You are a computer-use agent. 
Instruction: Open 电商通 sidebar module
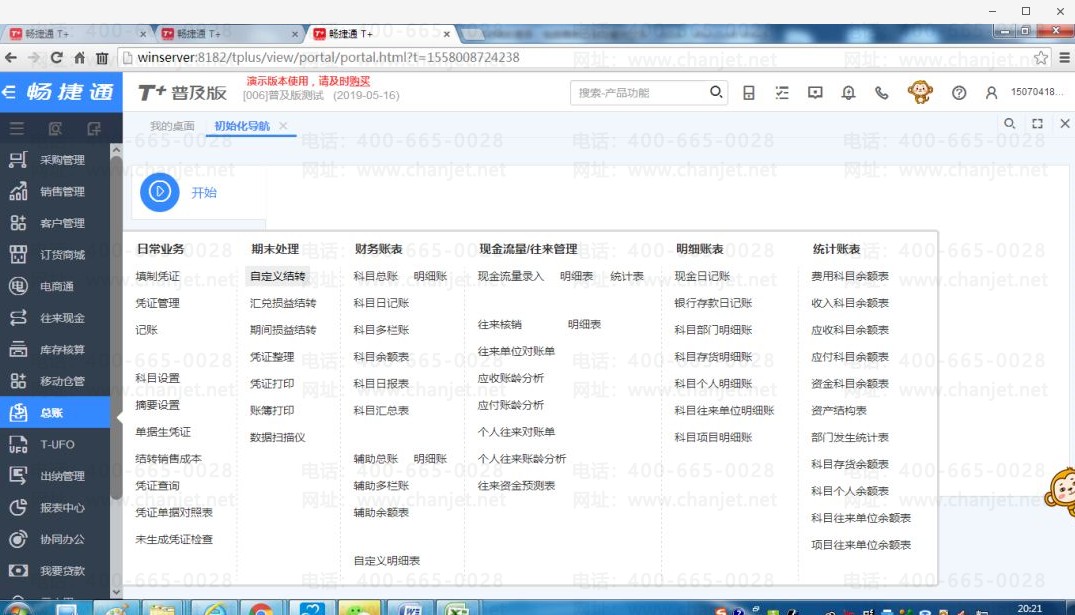coord(55,286)
